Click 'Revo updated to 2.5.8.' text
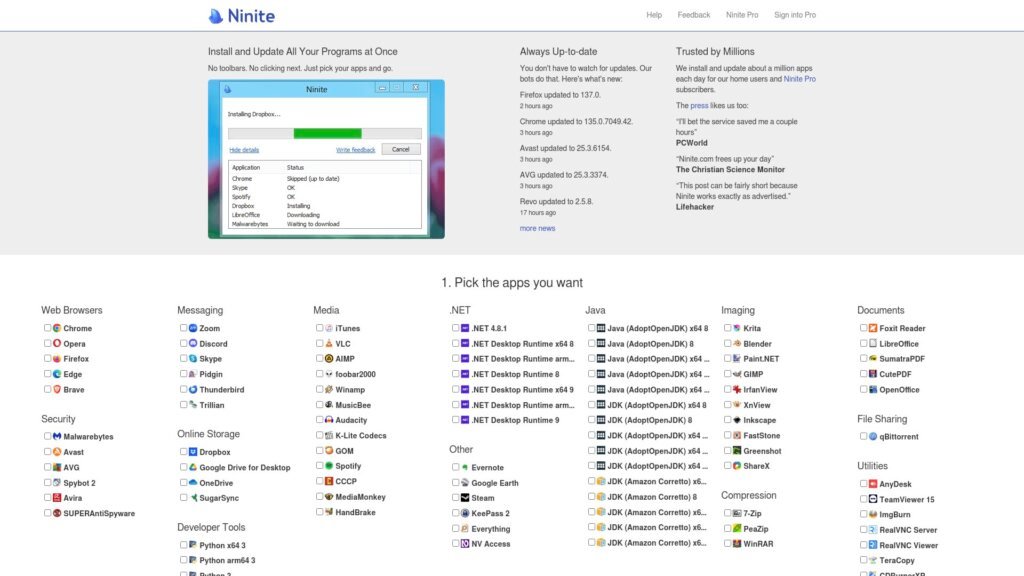Screen dimensions: 1024x576 (x=556, y=202)
